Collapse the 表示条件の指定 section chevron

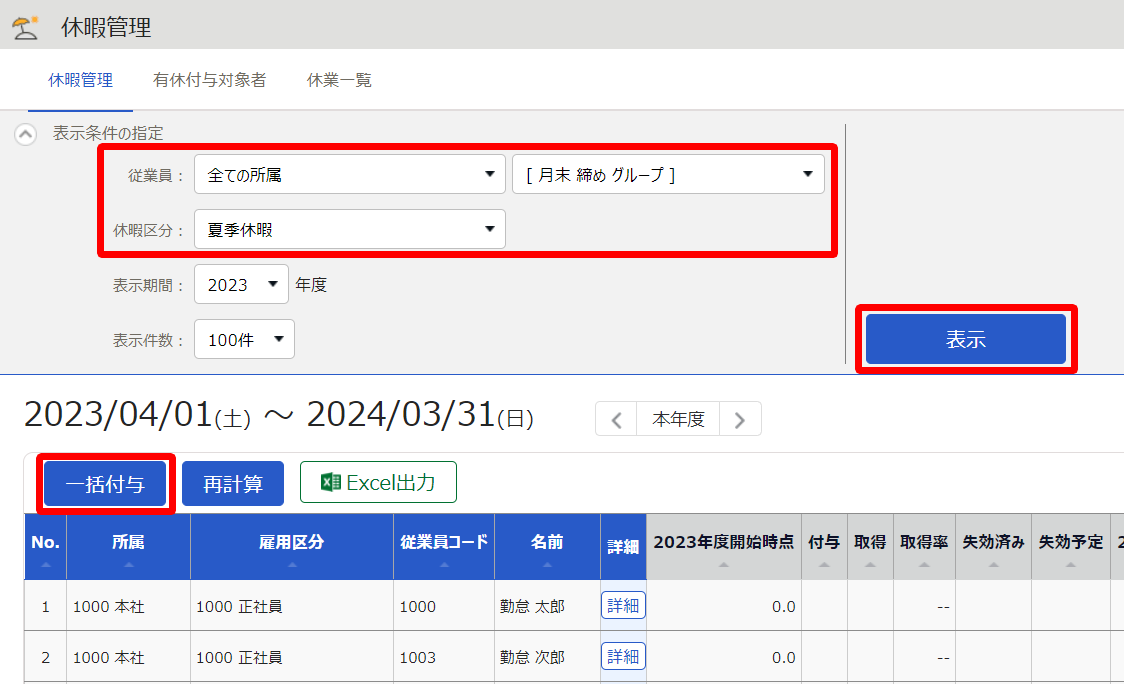(26, 134)
